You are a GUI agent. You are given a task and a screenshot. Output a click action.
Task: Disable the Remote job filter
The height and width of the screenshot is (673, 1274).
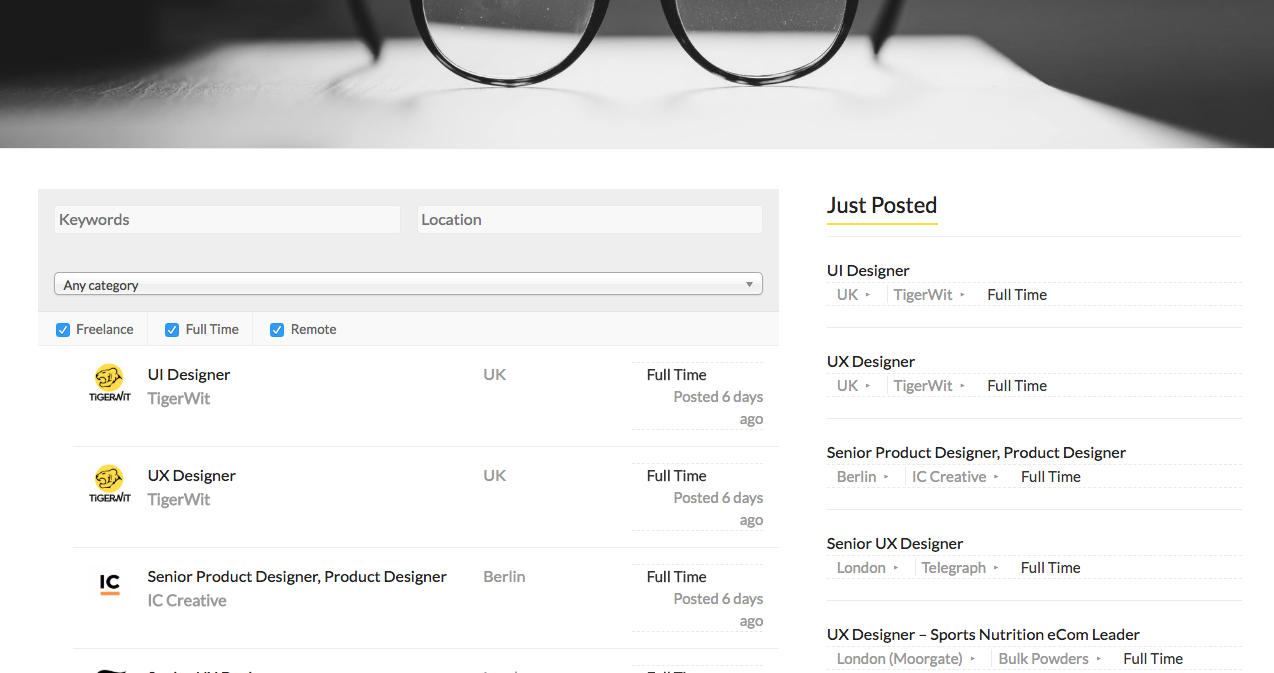pos(277,330)
